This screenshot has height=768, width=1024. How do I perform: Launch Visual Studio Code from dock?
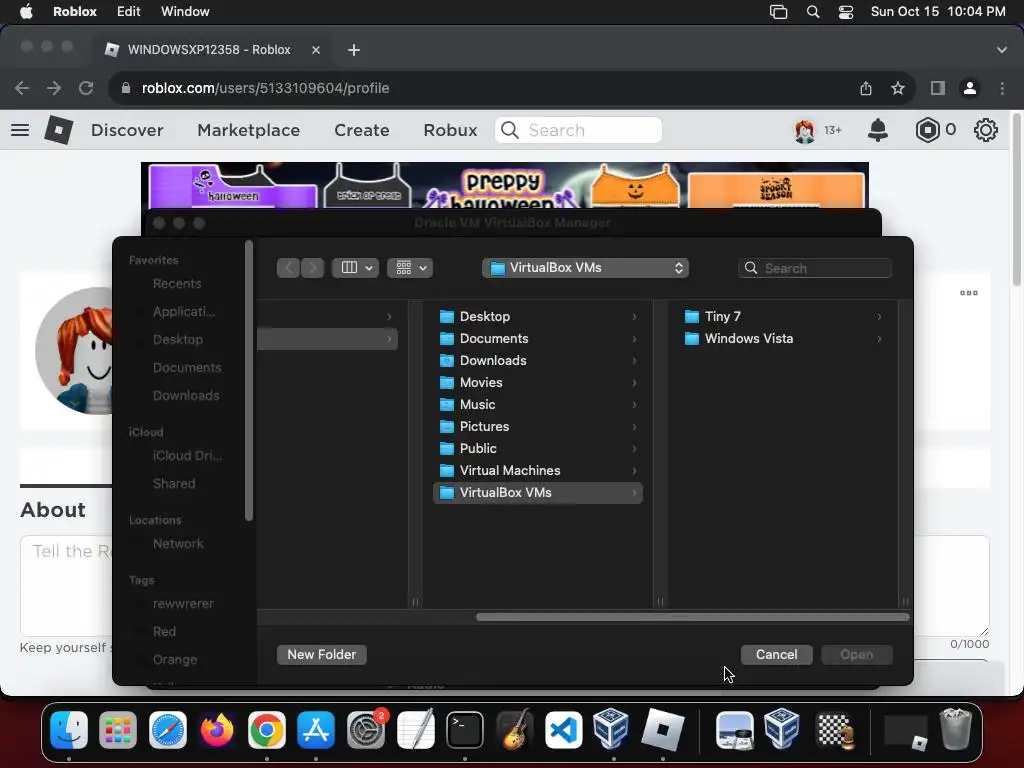[564, 729]
